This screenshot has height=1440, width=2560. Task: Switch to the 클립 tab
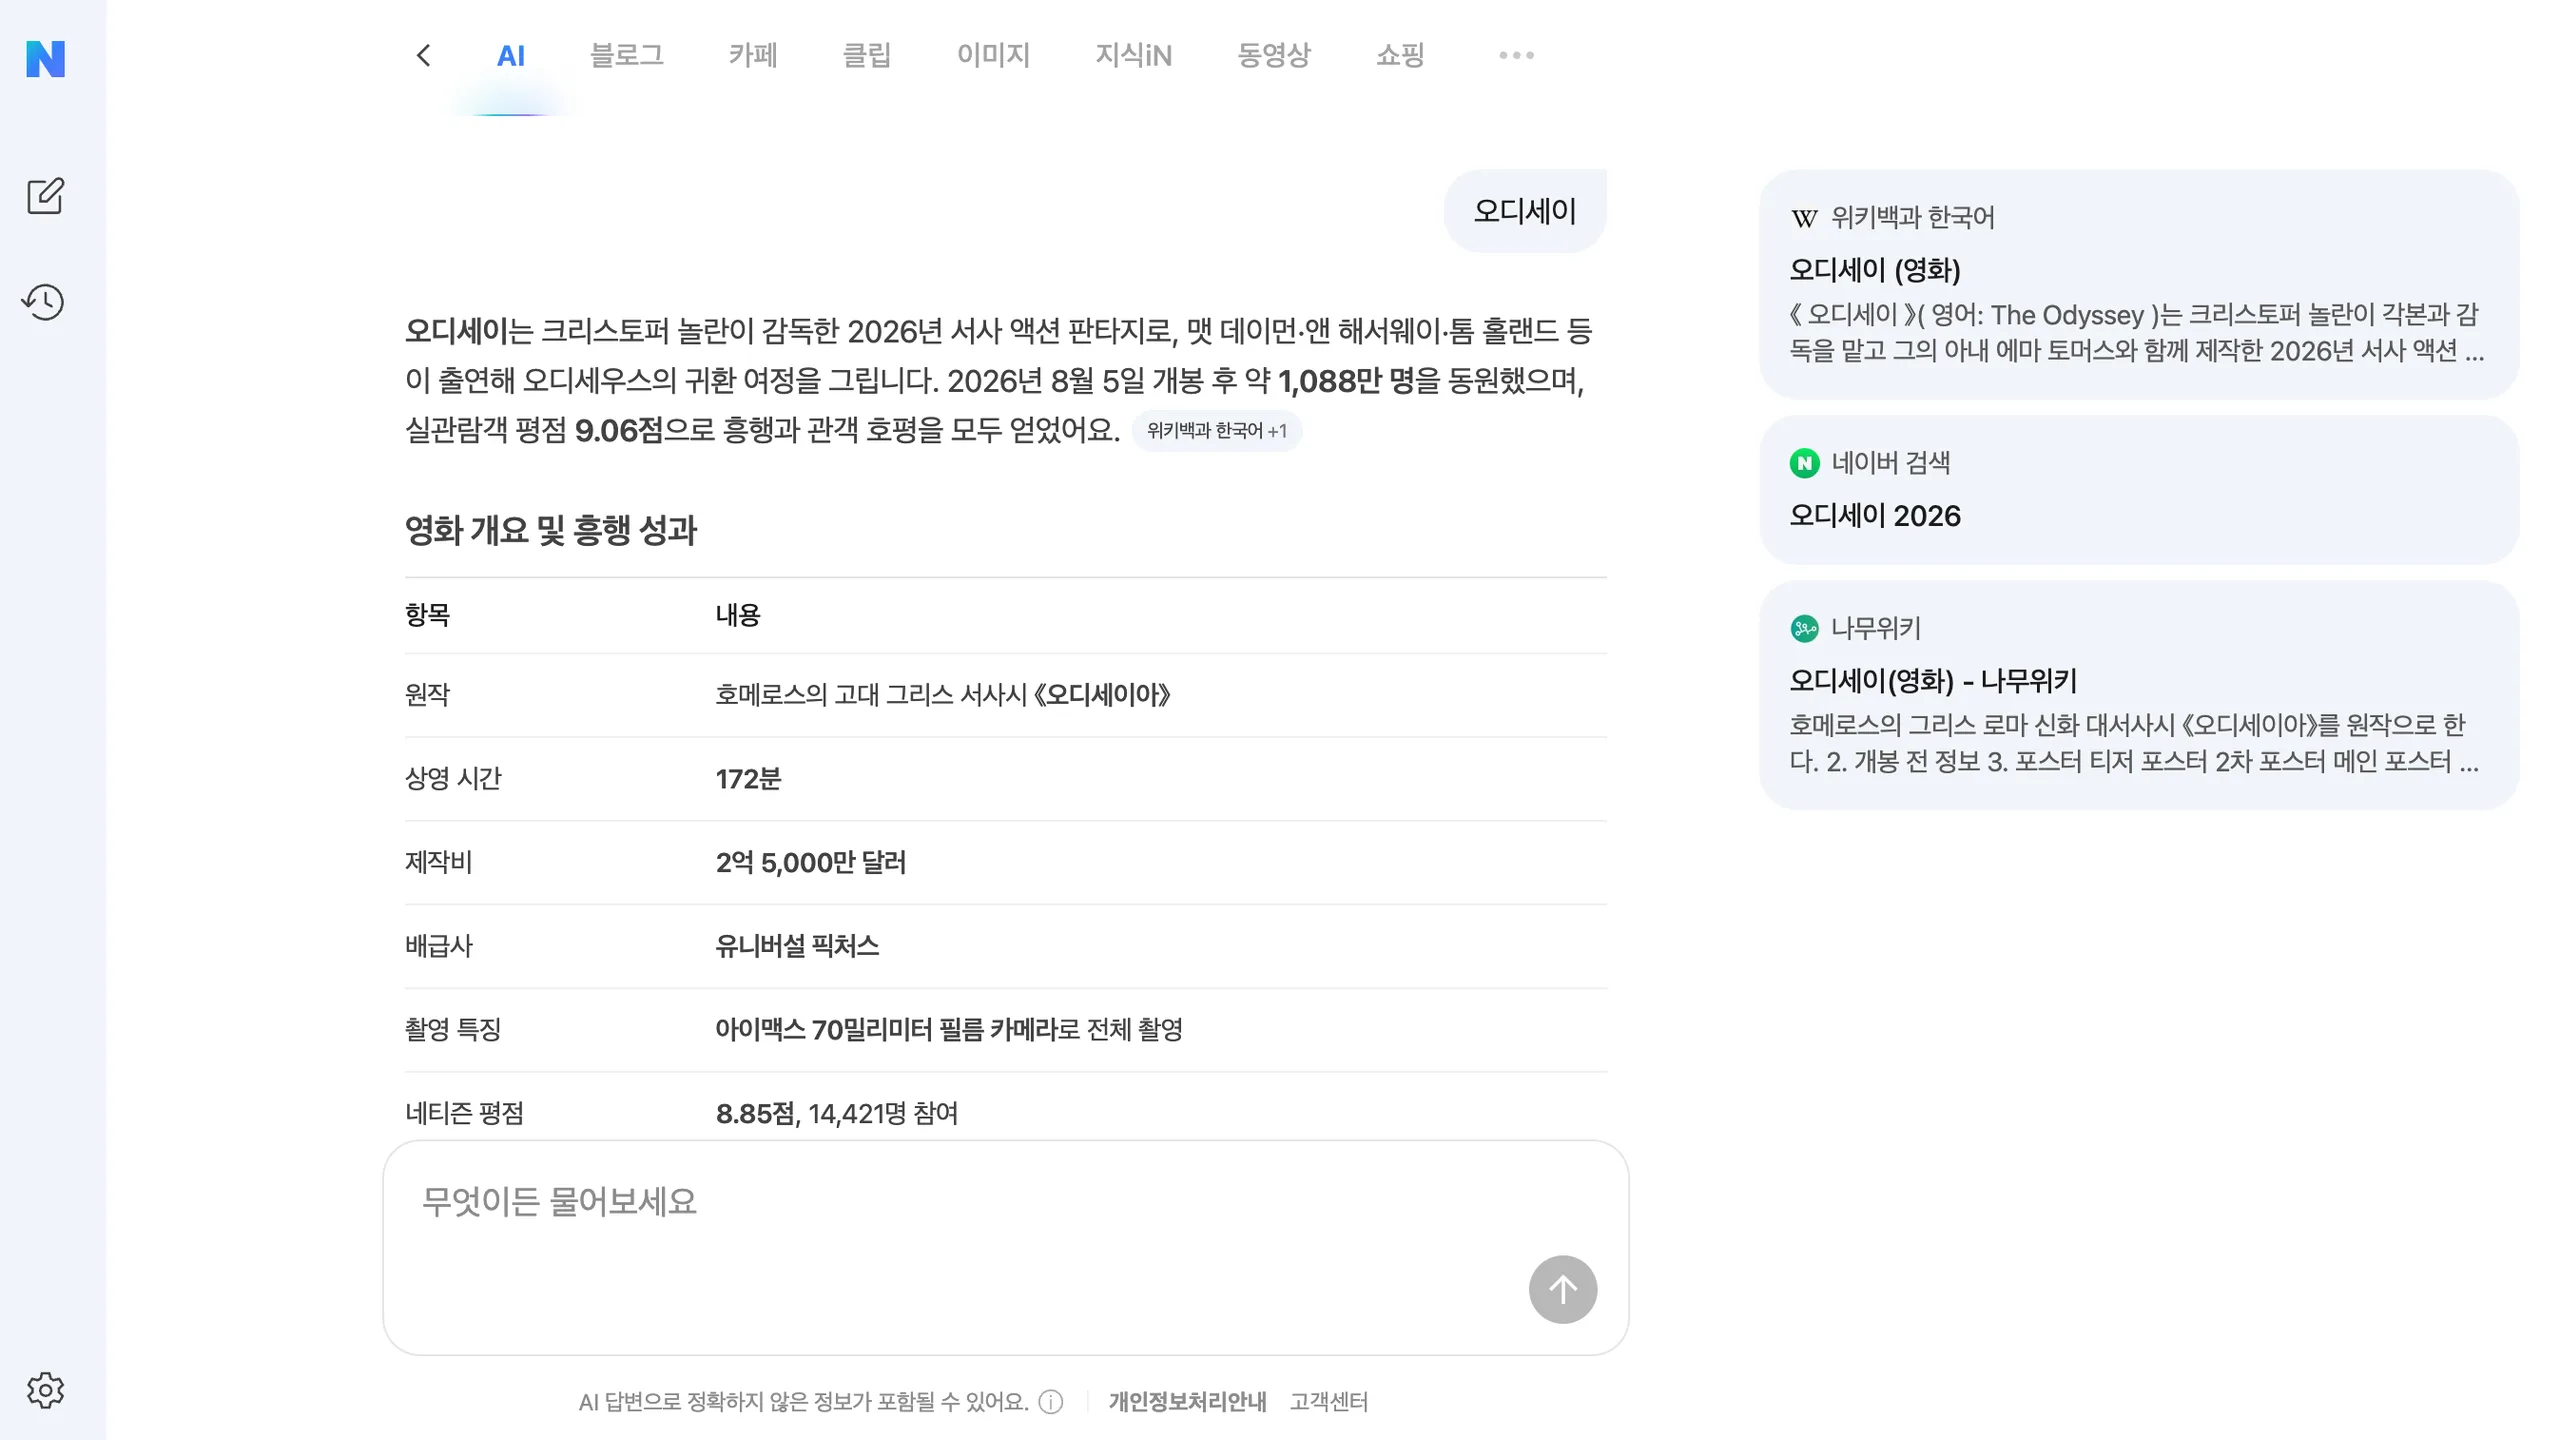click(867, 55)
